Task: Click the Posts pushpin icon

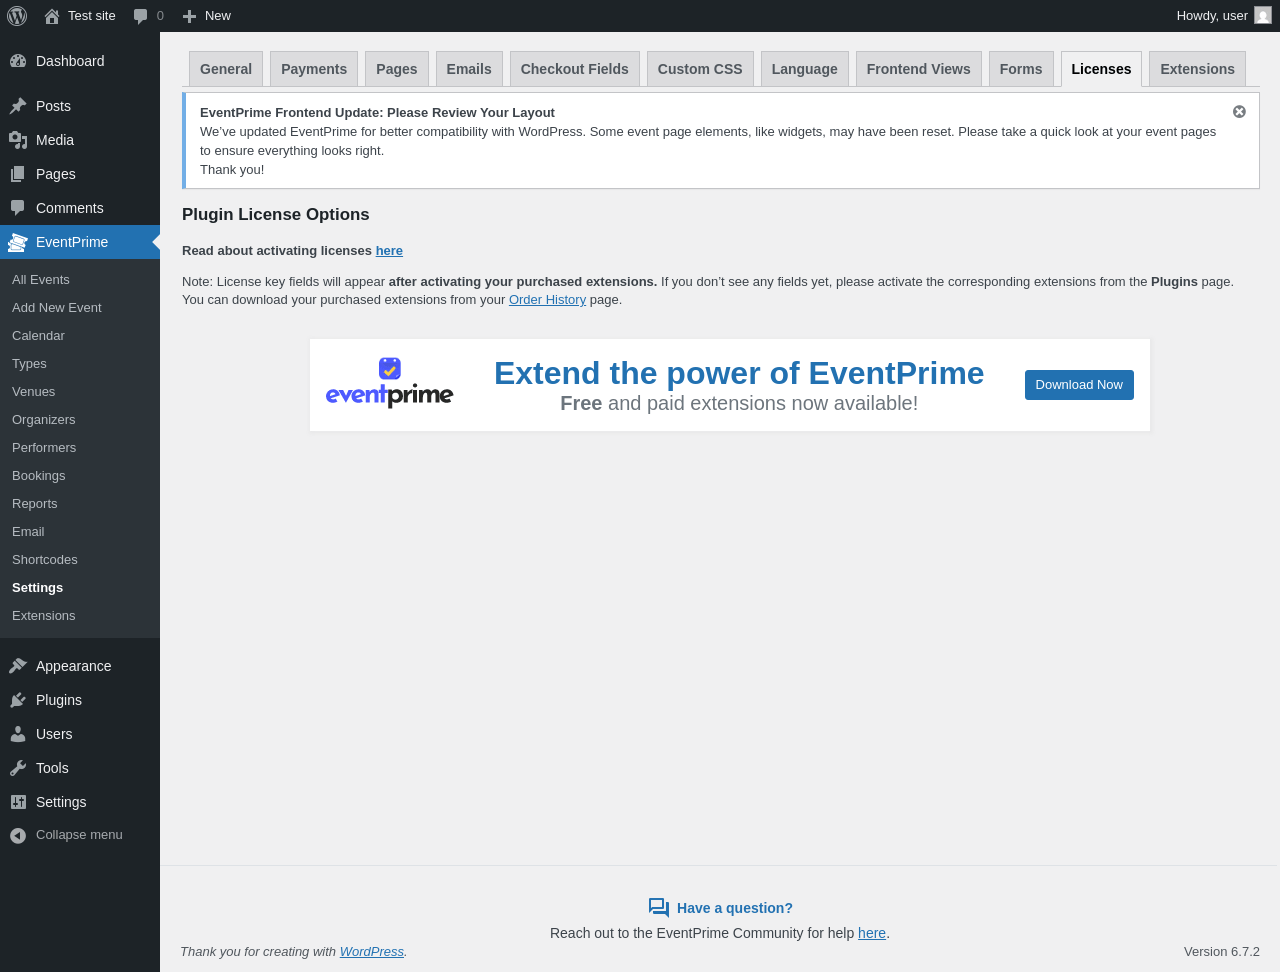Action: (18, 106)
